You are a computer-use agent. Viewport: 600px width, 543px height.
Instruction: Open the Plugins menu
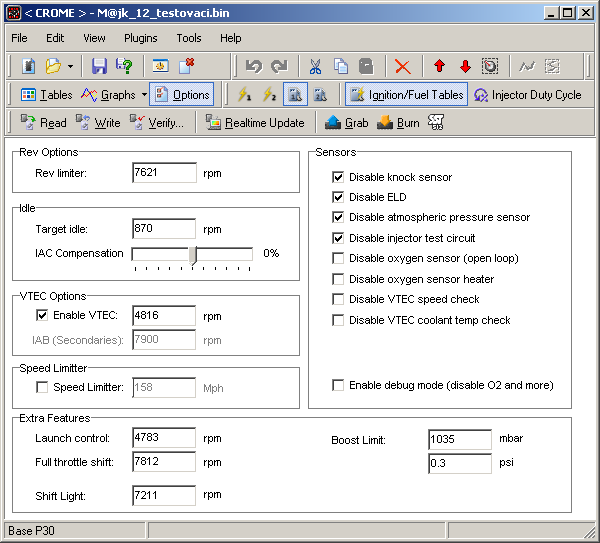pos(141,38)
